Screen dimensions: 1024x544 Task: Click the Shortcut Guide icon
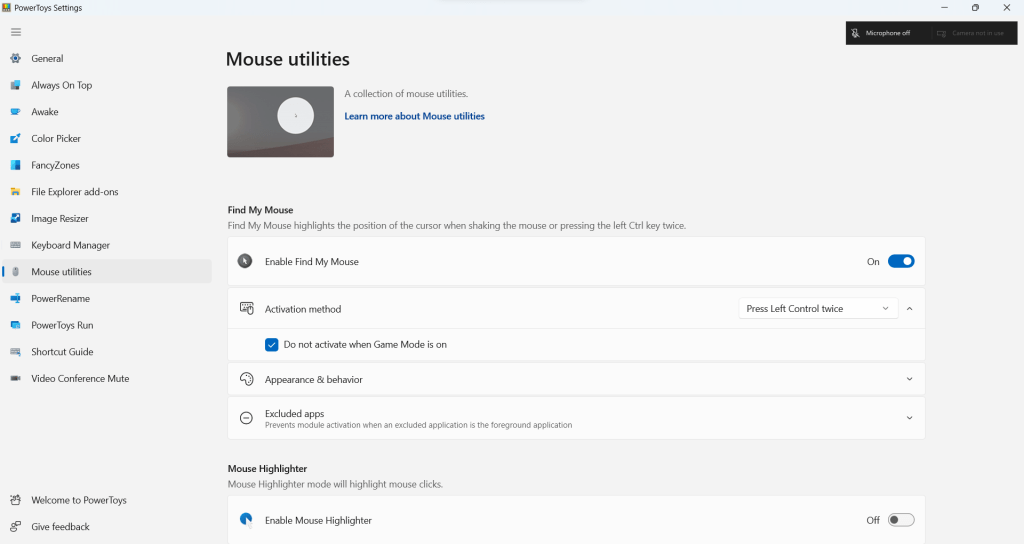[x=16, y=351]
